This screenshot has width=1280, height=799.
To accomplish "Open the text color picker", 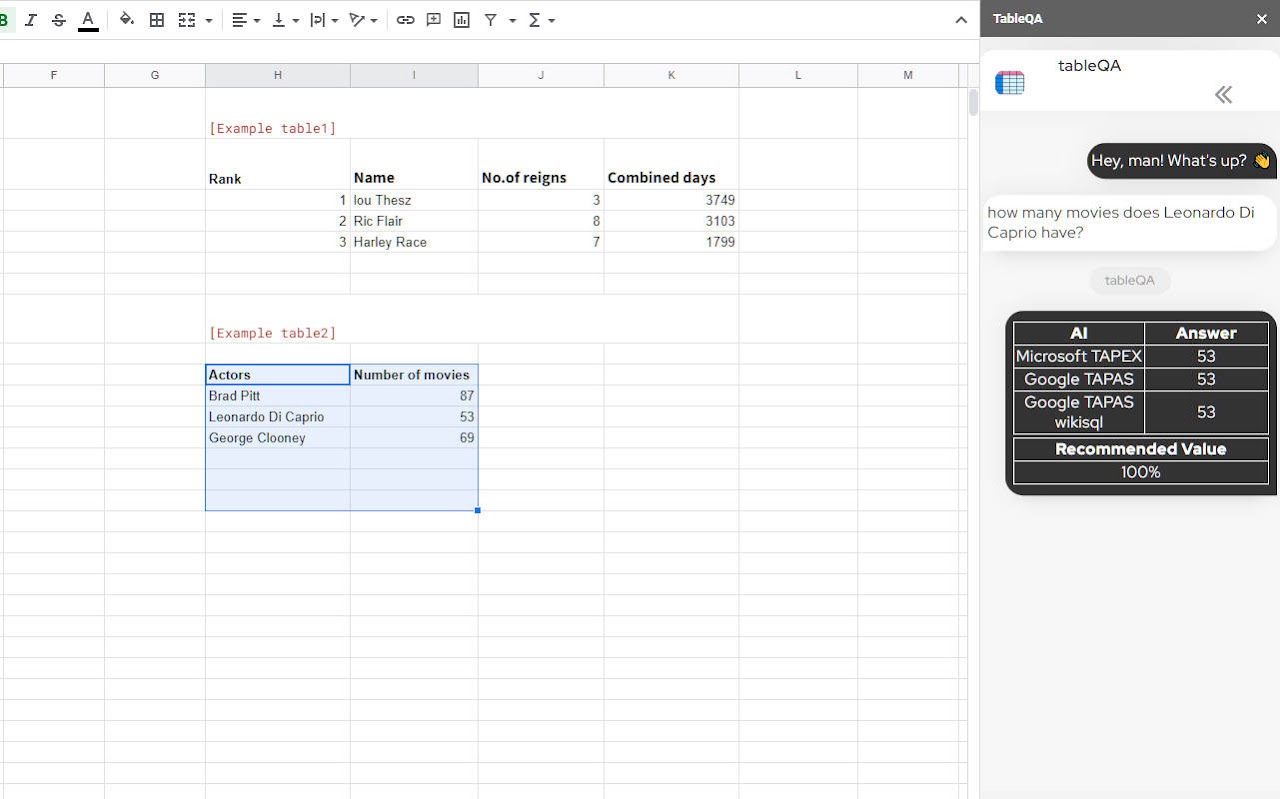I will click(88, 20).
